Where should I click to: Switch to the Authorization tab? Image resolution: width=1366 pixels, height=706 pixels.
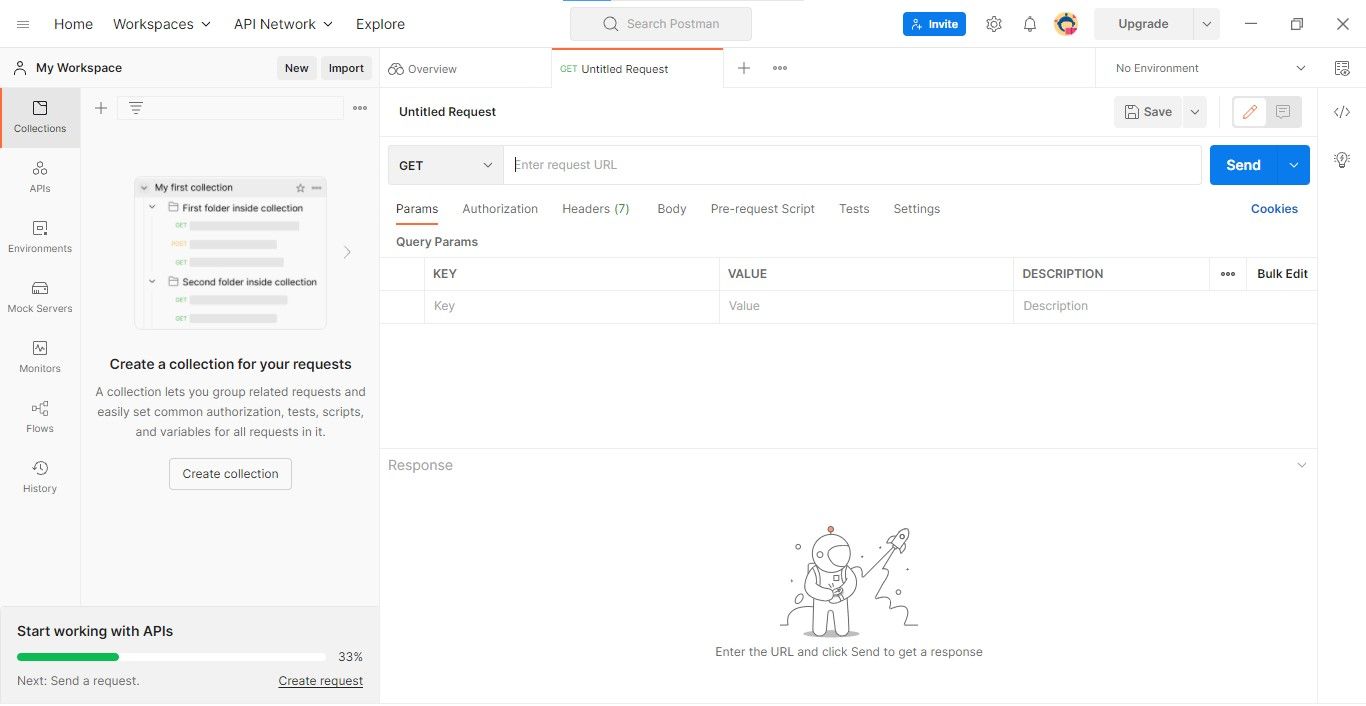(500, 208)
